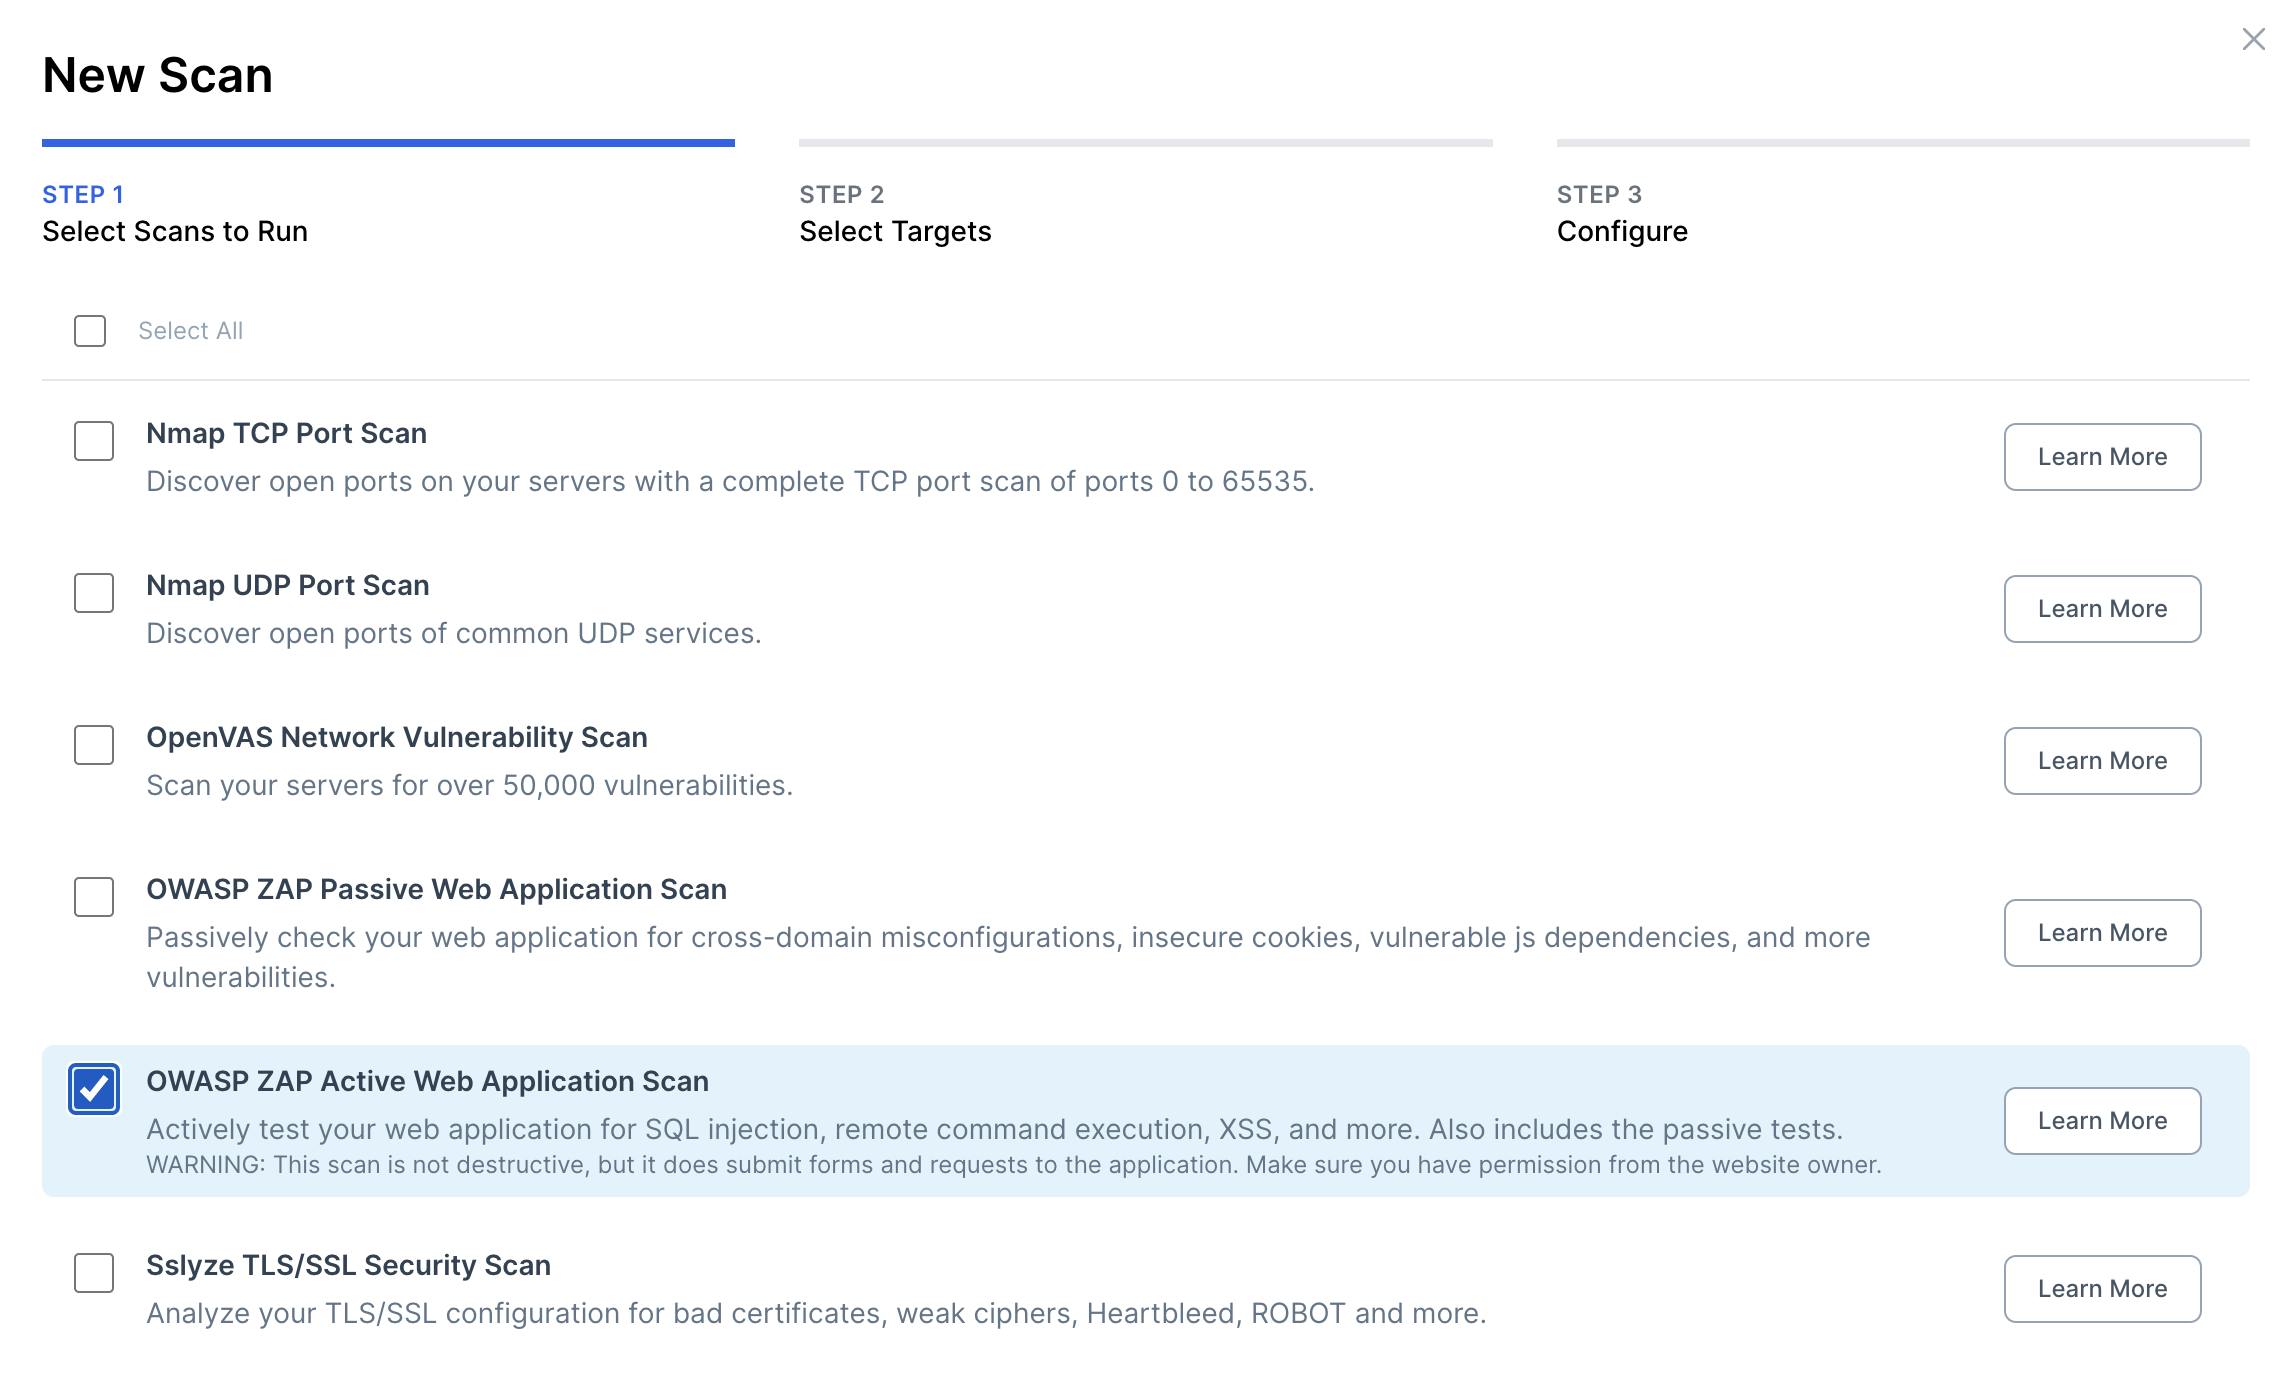Click the OWASP ZAP Passive Web Application Scan title
Image resolution: width=2292 pixels, height=1394 pixels.
tap(436, 889)
